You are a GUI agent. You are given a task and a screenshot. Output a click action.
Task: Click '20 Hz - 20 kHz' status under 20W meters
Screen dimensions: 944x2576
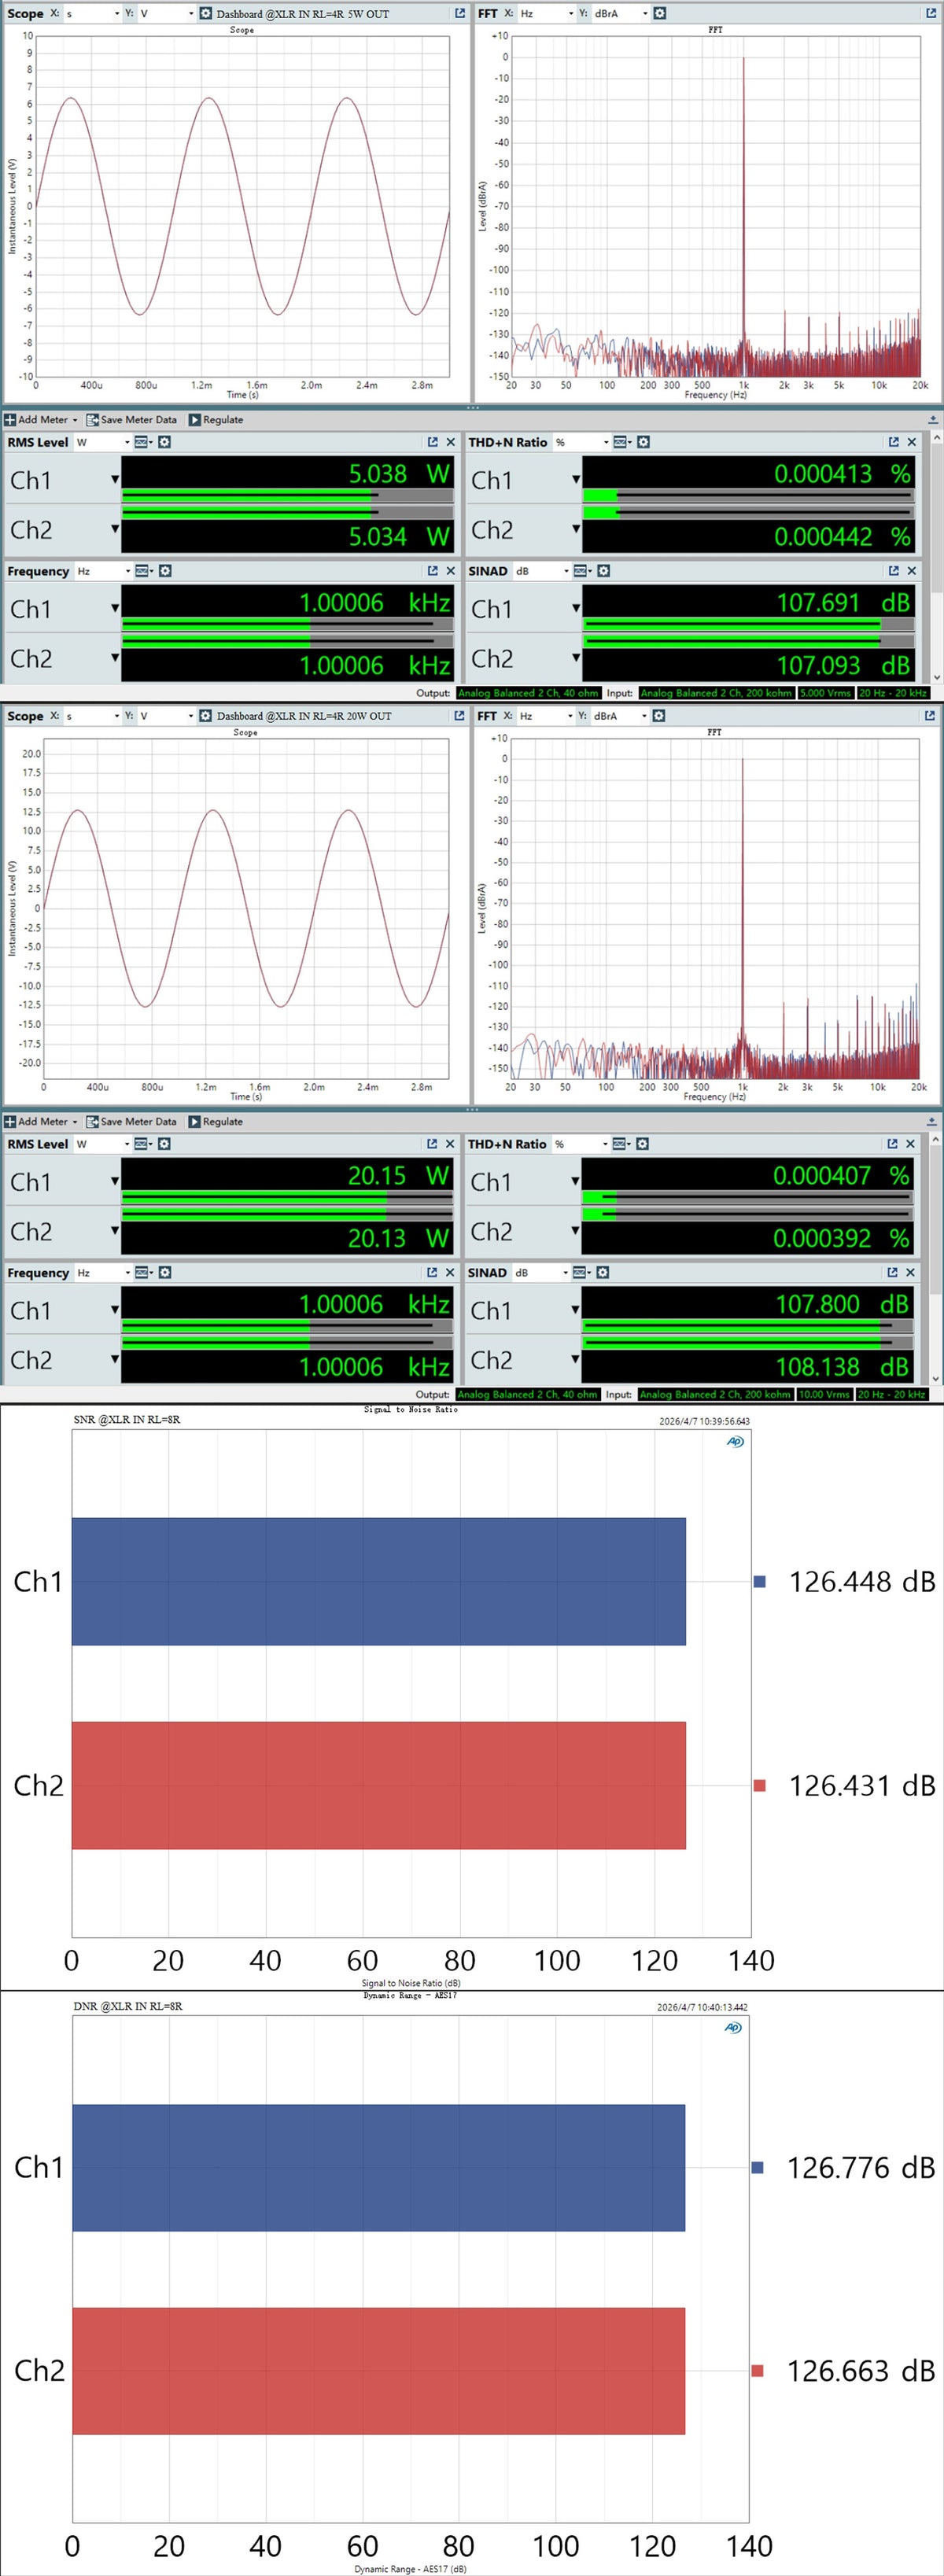[892, 1394]
